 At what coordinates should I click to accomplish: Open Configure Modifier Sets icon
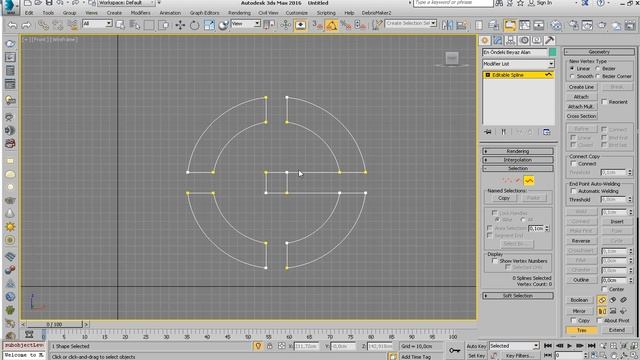point(547,132)
